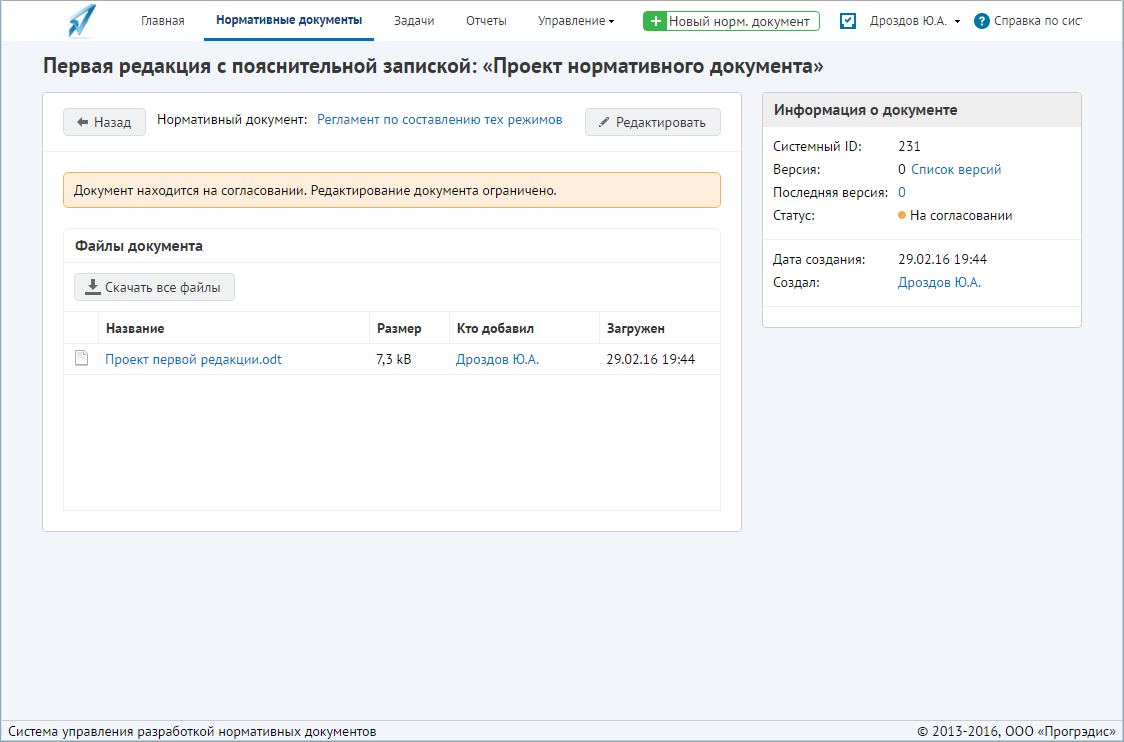Click the paper plane logo icon
This screenshot has height=742, width=1124.
pyautogui.click(x=82, y=21)
